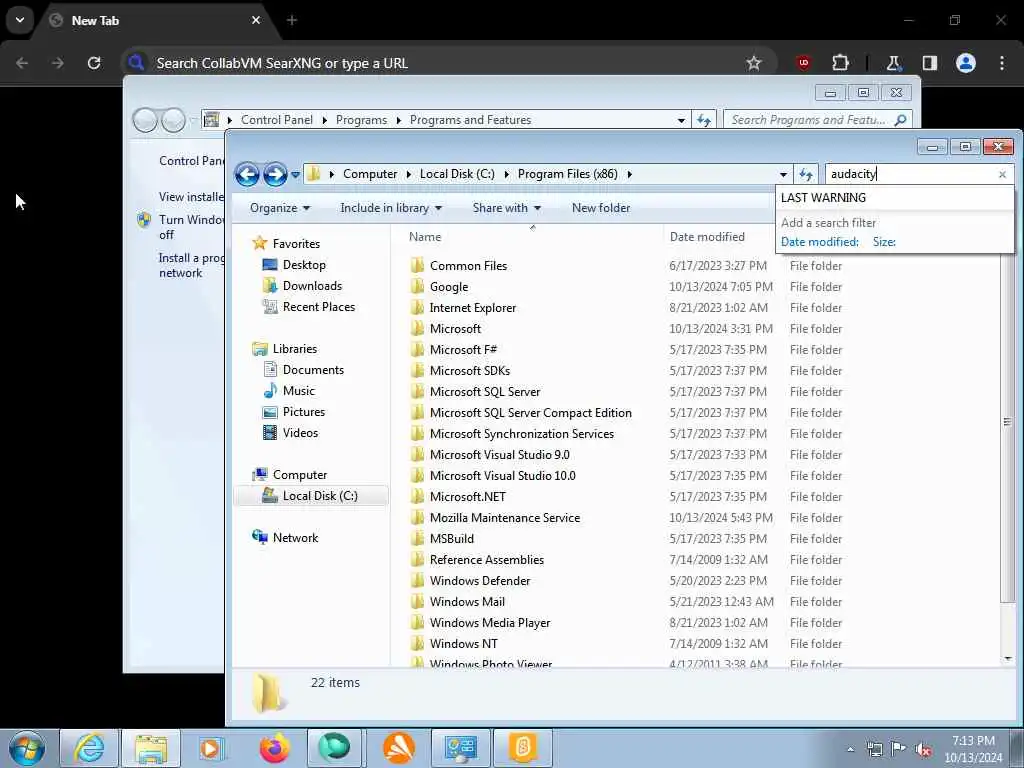Open Recent Places in Favorites

(x=319, y=306)
